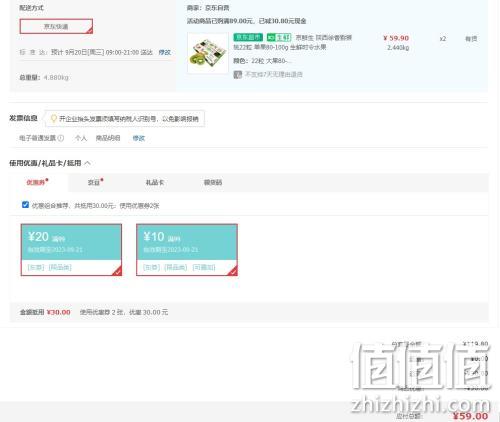Click the lightbulb tip icon in 发票信息
The height and width of the screenshot is (422, 500).
point(53,119)
